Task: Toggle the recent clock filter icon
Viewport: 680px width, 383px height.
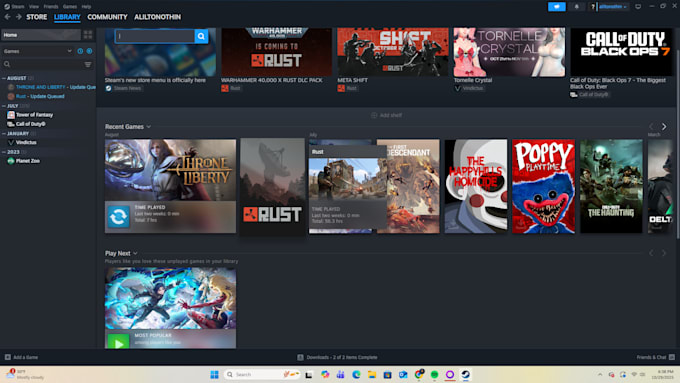Action: point(80,51)
